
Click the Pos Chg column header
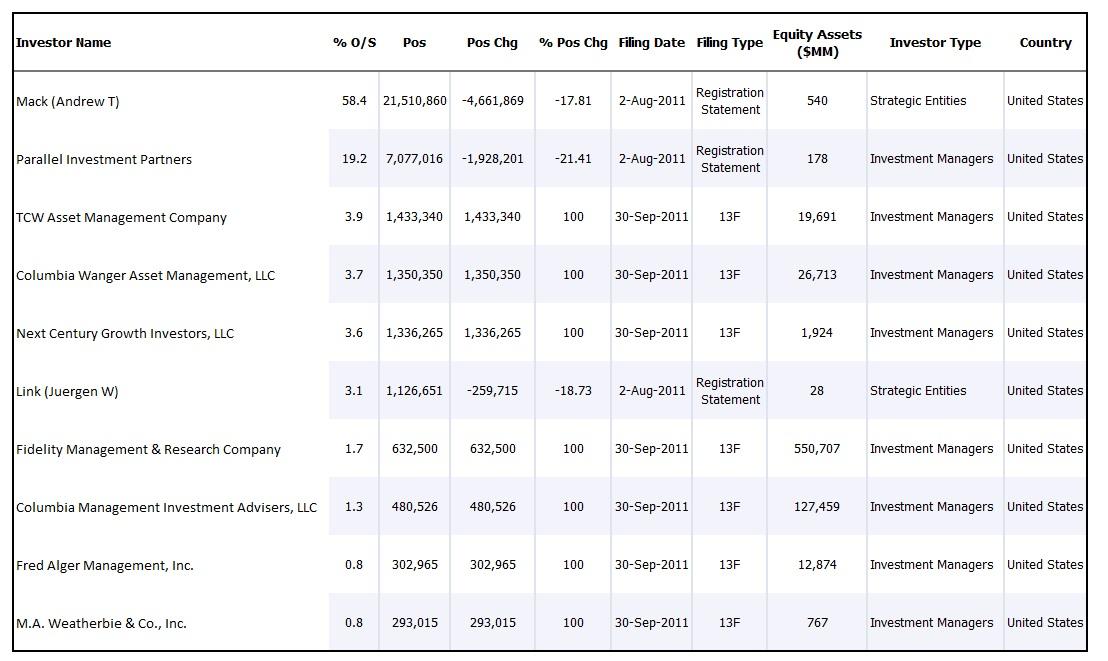pyautogui.click(x=492, y=42)
